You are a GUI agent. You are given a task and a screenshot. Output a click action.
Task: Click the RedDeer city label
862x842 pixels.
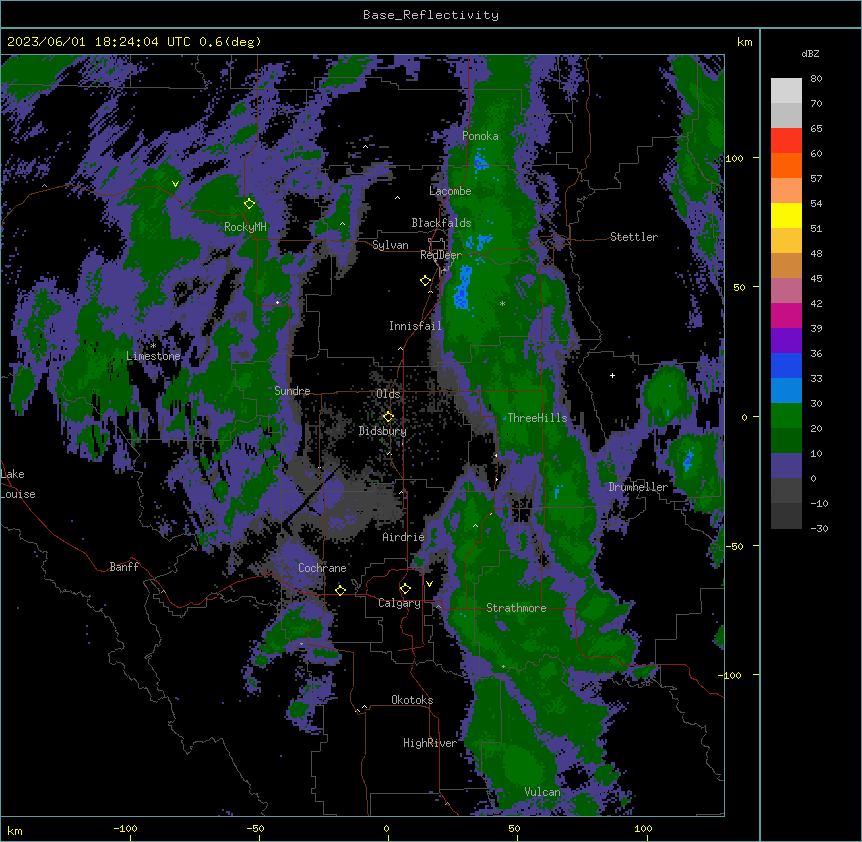click(x=441, y=255)
